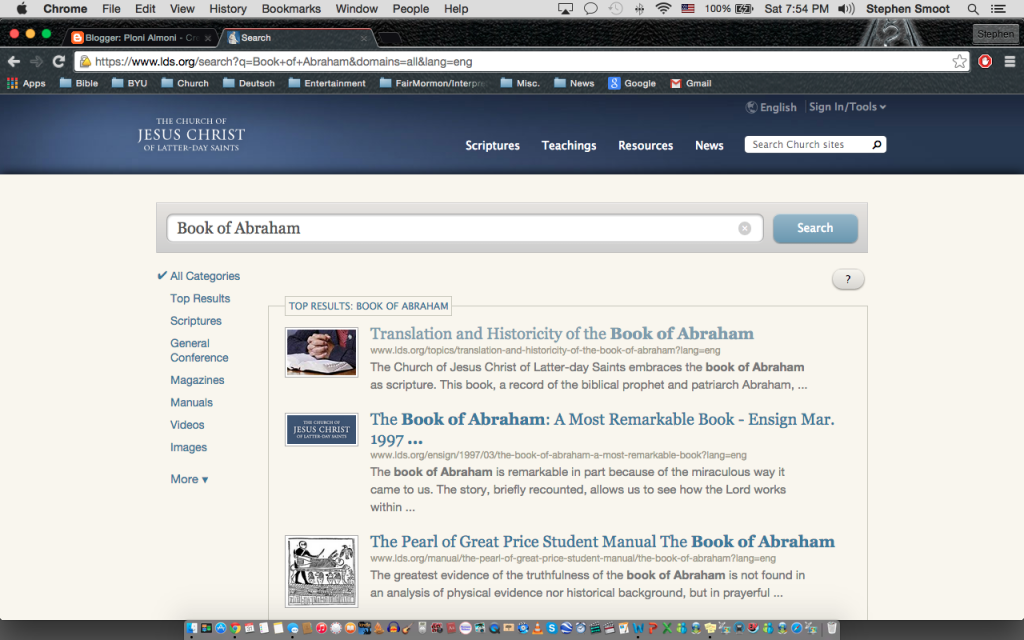
Task: Click the Wi-Fi status icon
Action: (664, 8)
